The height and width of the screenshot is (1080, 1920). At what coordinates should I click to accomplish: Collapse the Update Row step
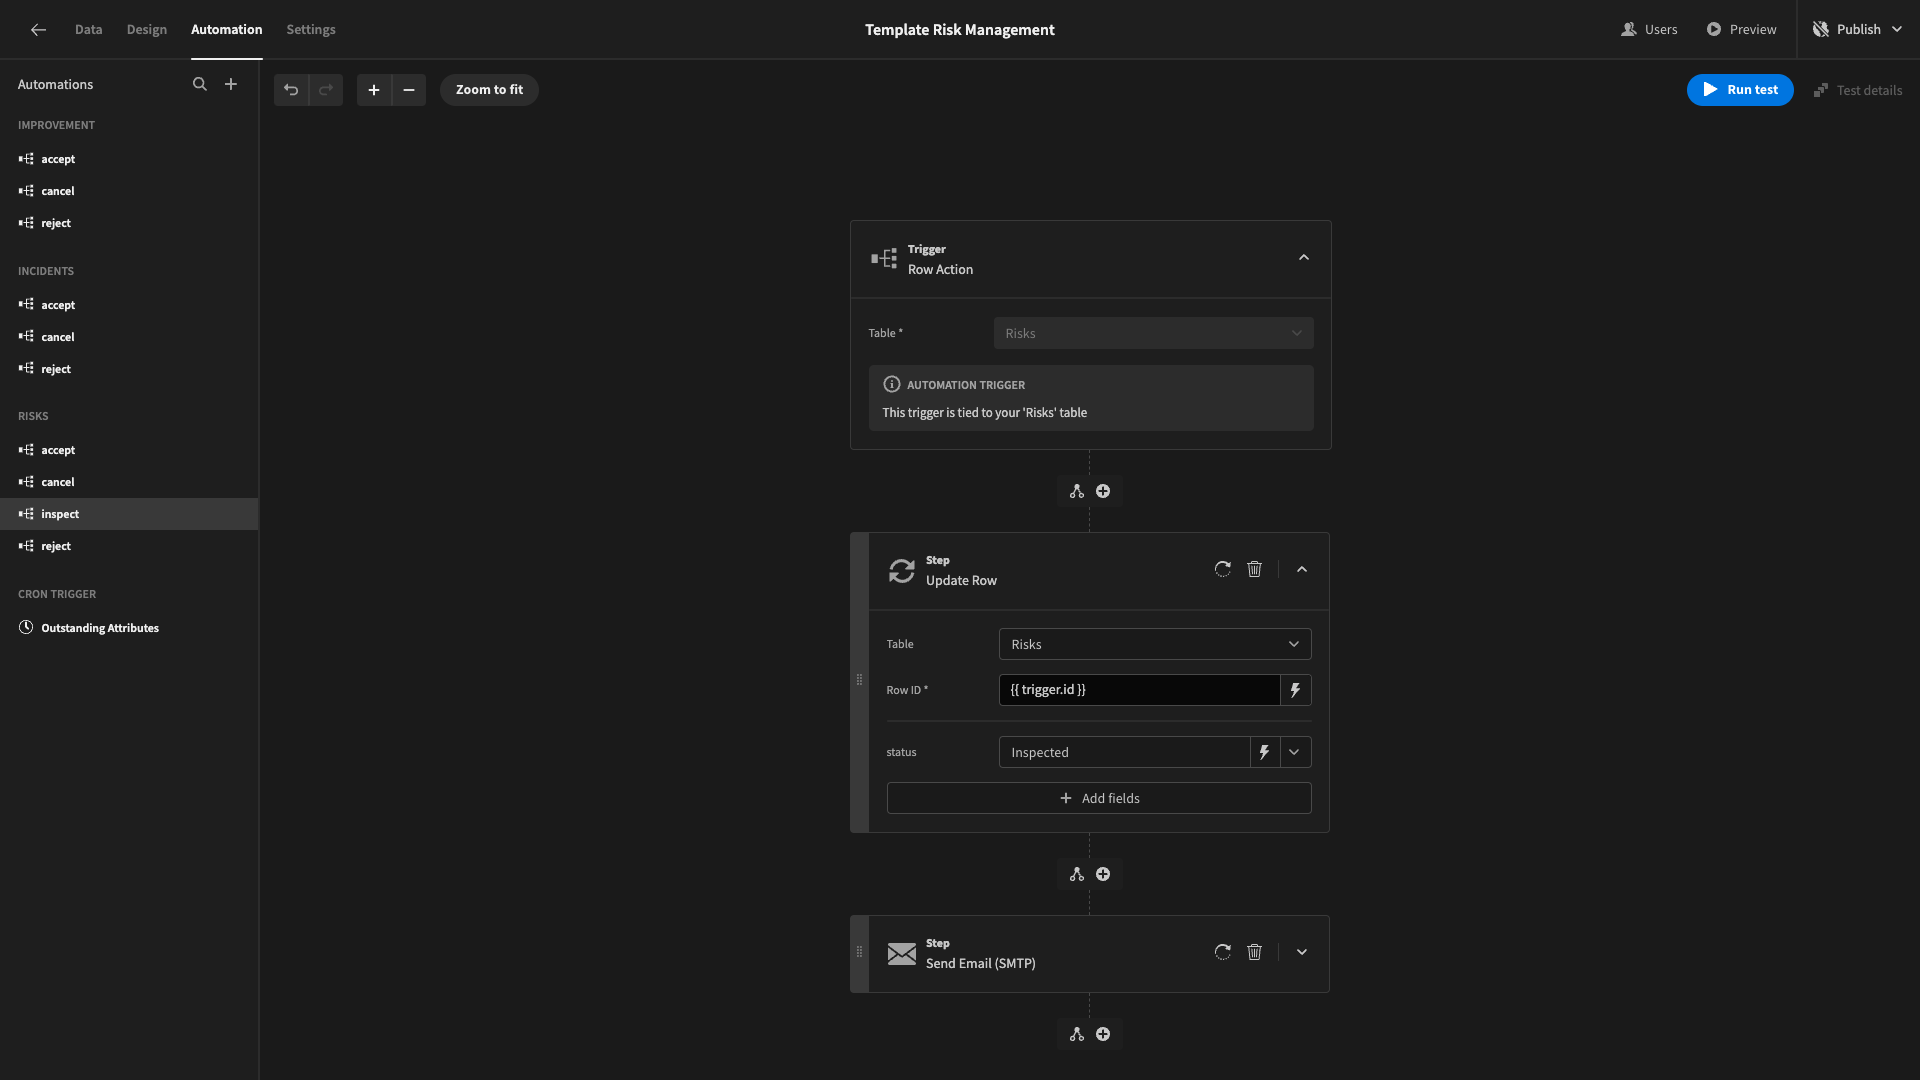(1302, 570)
